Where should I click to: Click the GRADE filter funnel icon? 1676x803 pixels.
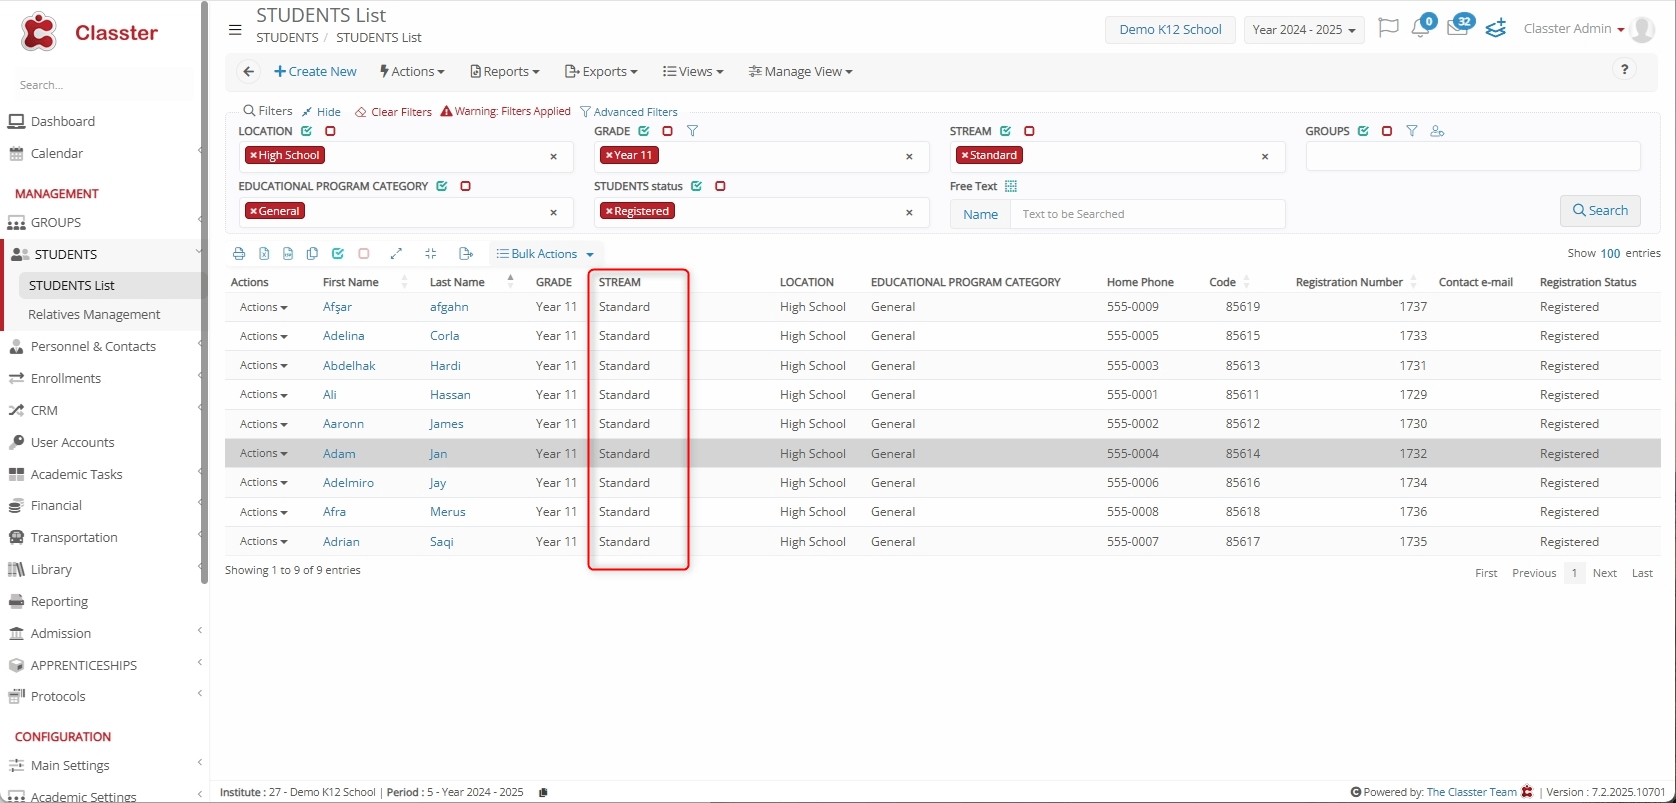[x=692, y=131]
